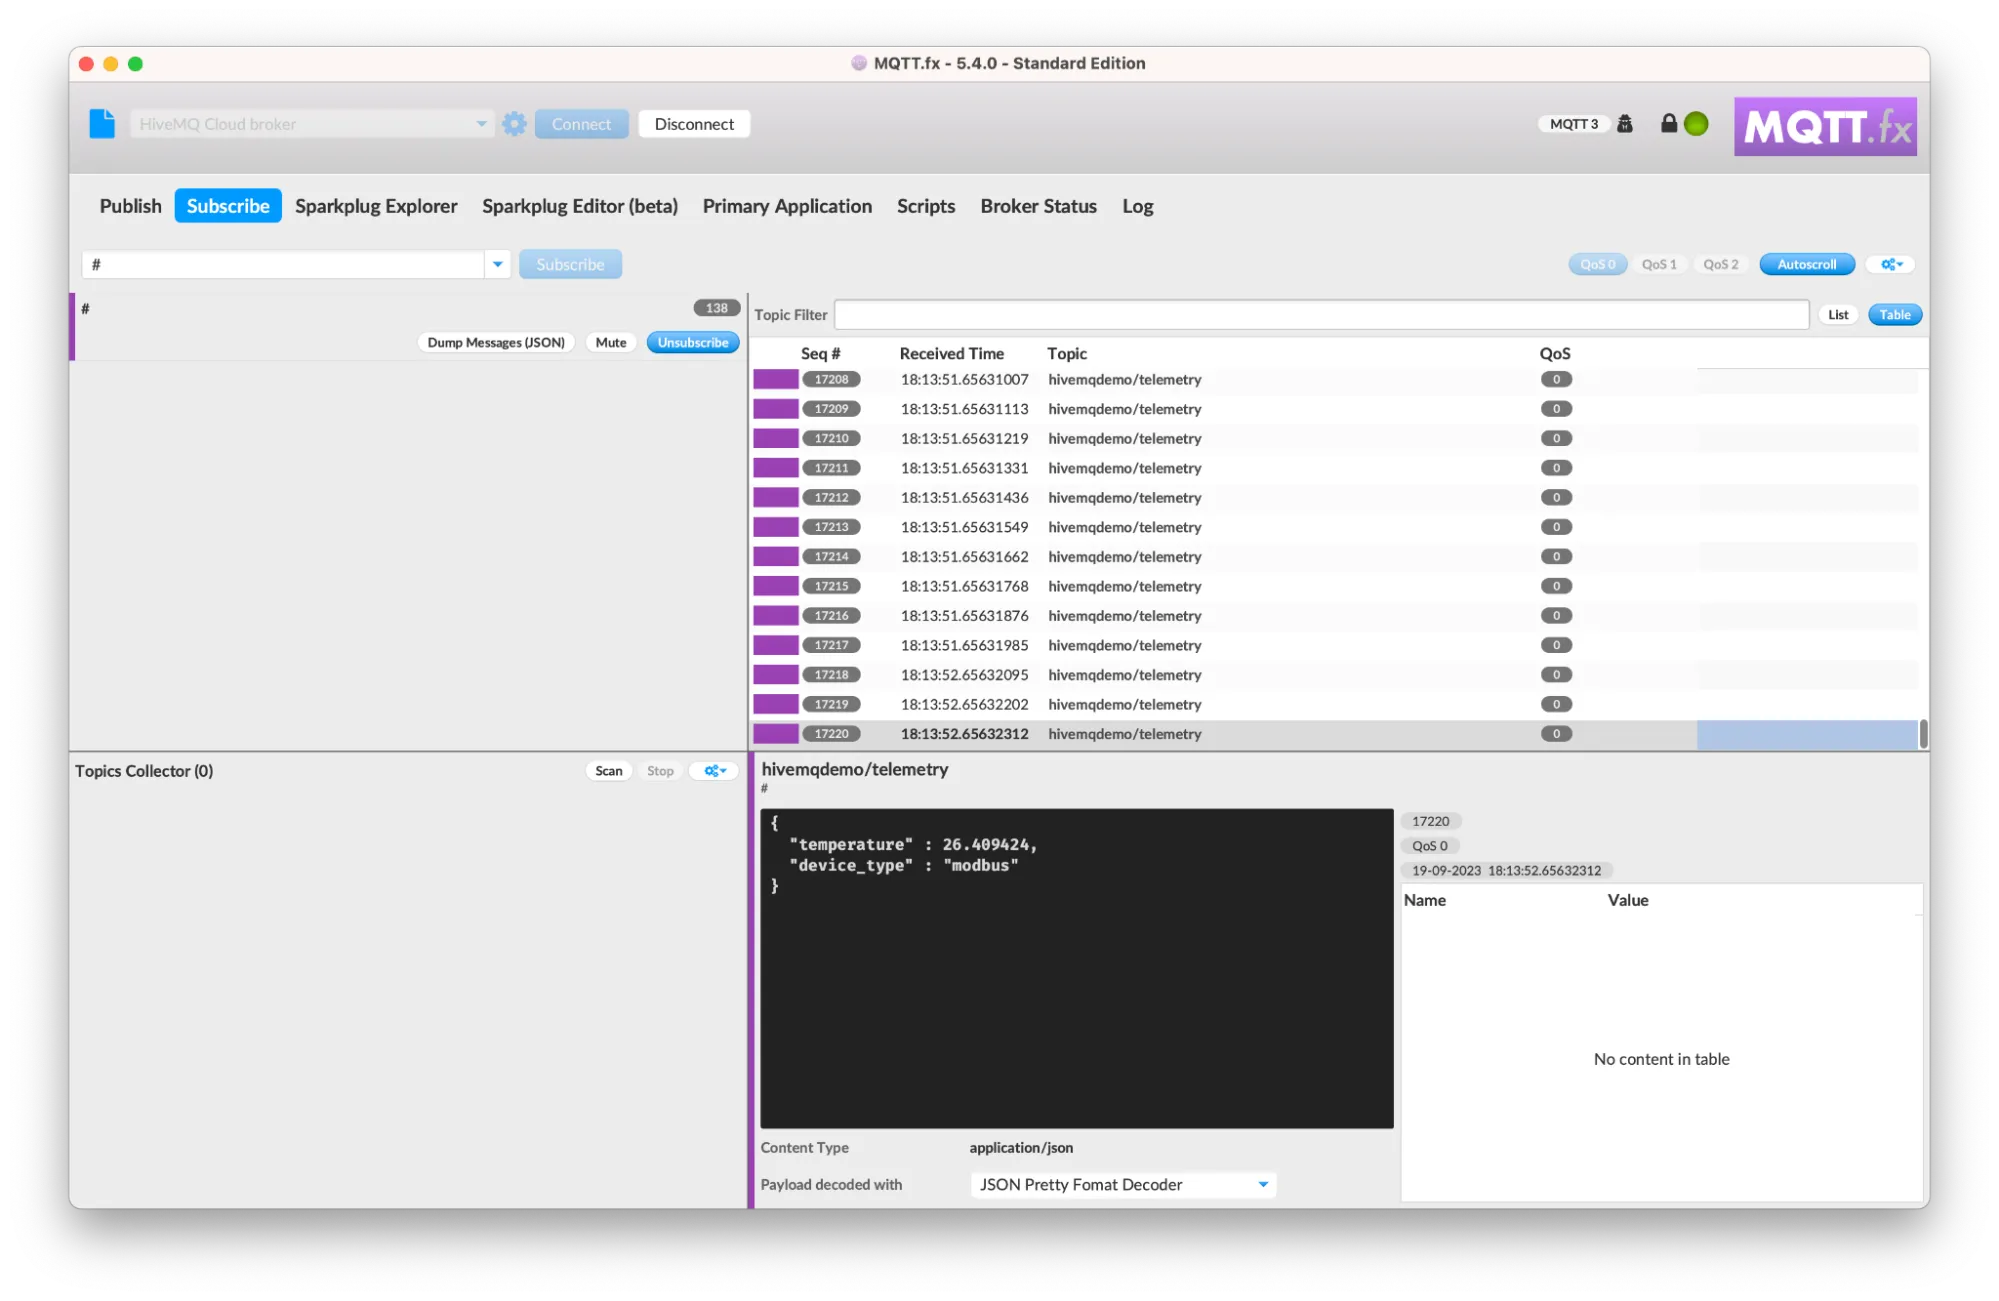The height and width of the screenshot is (1301, 1999).
Task: Click the green connection status indicator
Action: (1696, 124)
